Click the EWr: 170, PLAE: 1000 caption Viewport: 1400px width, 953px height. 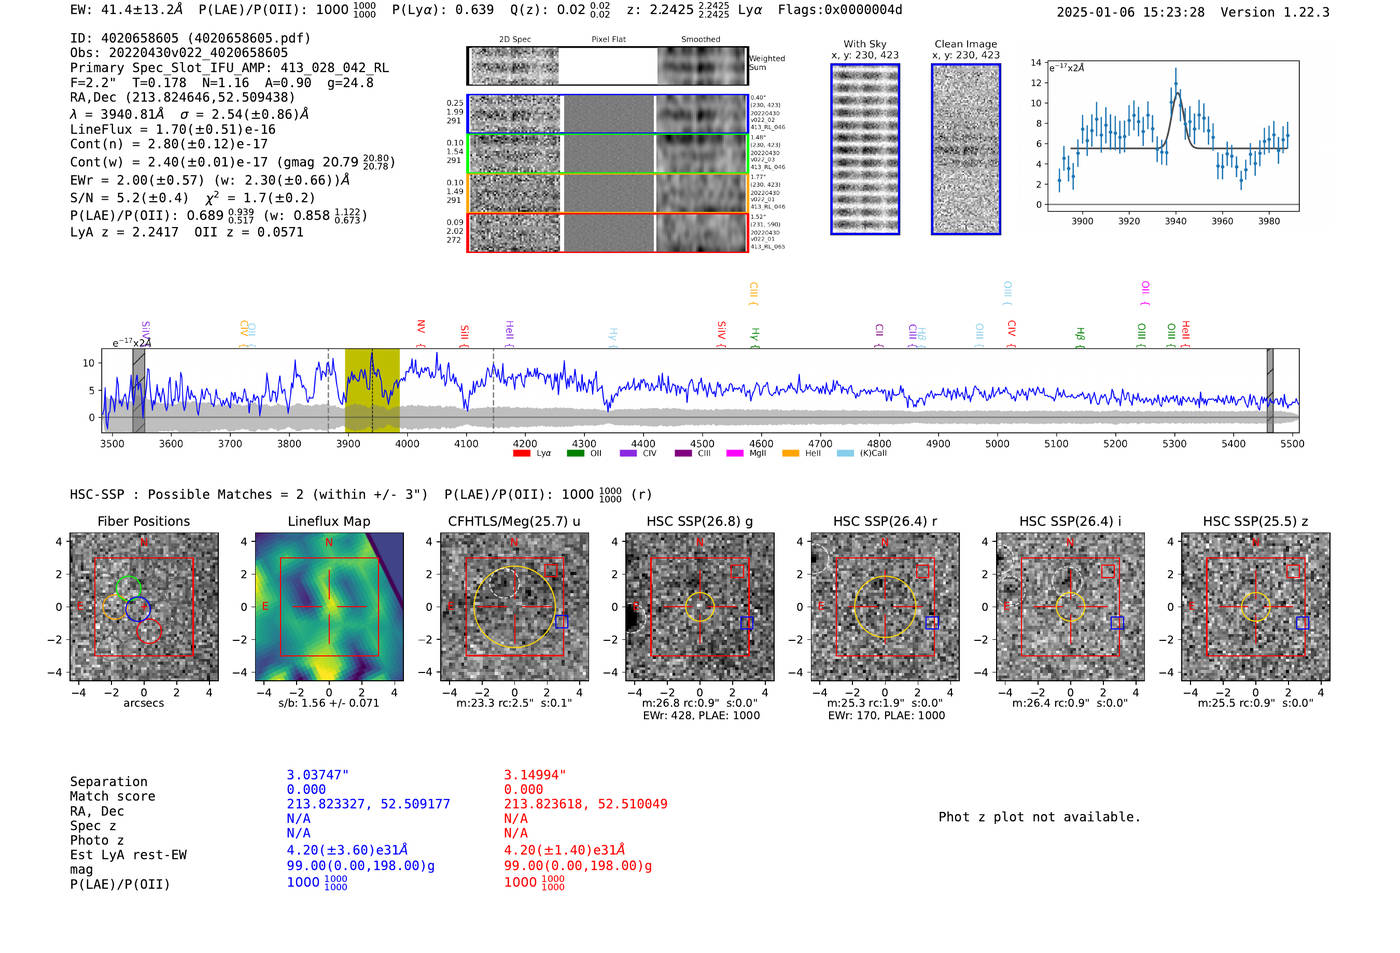(x=886, y=716)
